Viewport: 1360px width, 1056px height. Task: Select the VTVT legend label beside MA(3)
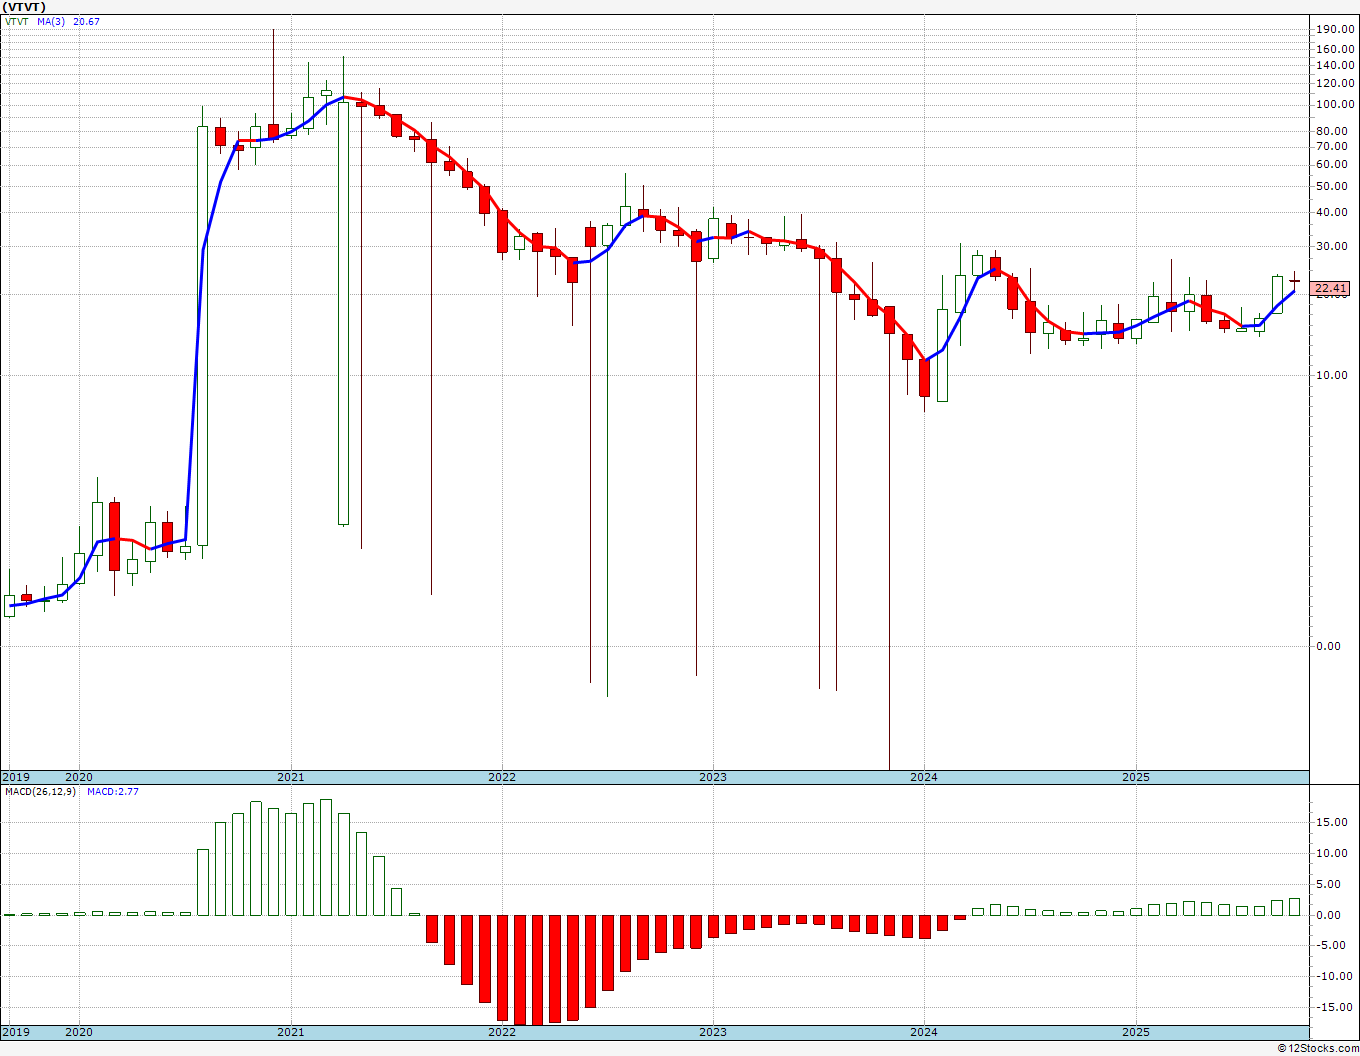tap(19, 21)
